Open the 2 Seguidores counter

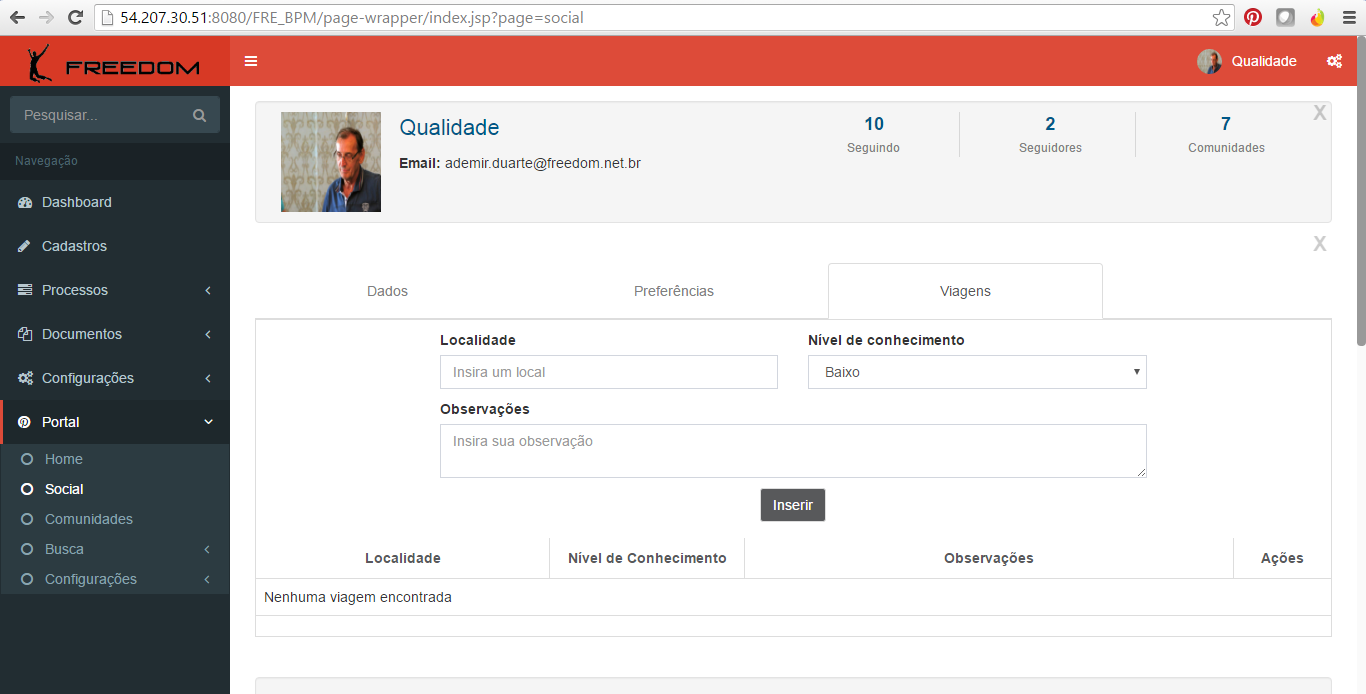coord(1050,135)
